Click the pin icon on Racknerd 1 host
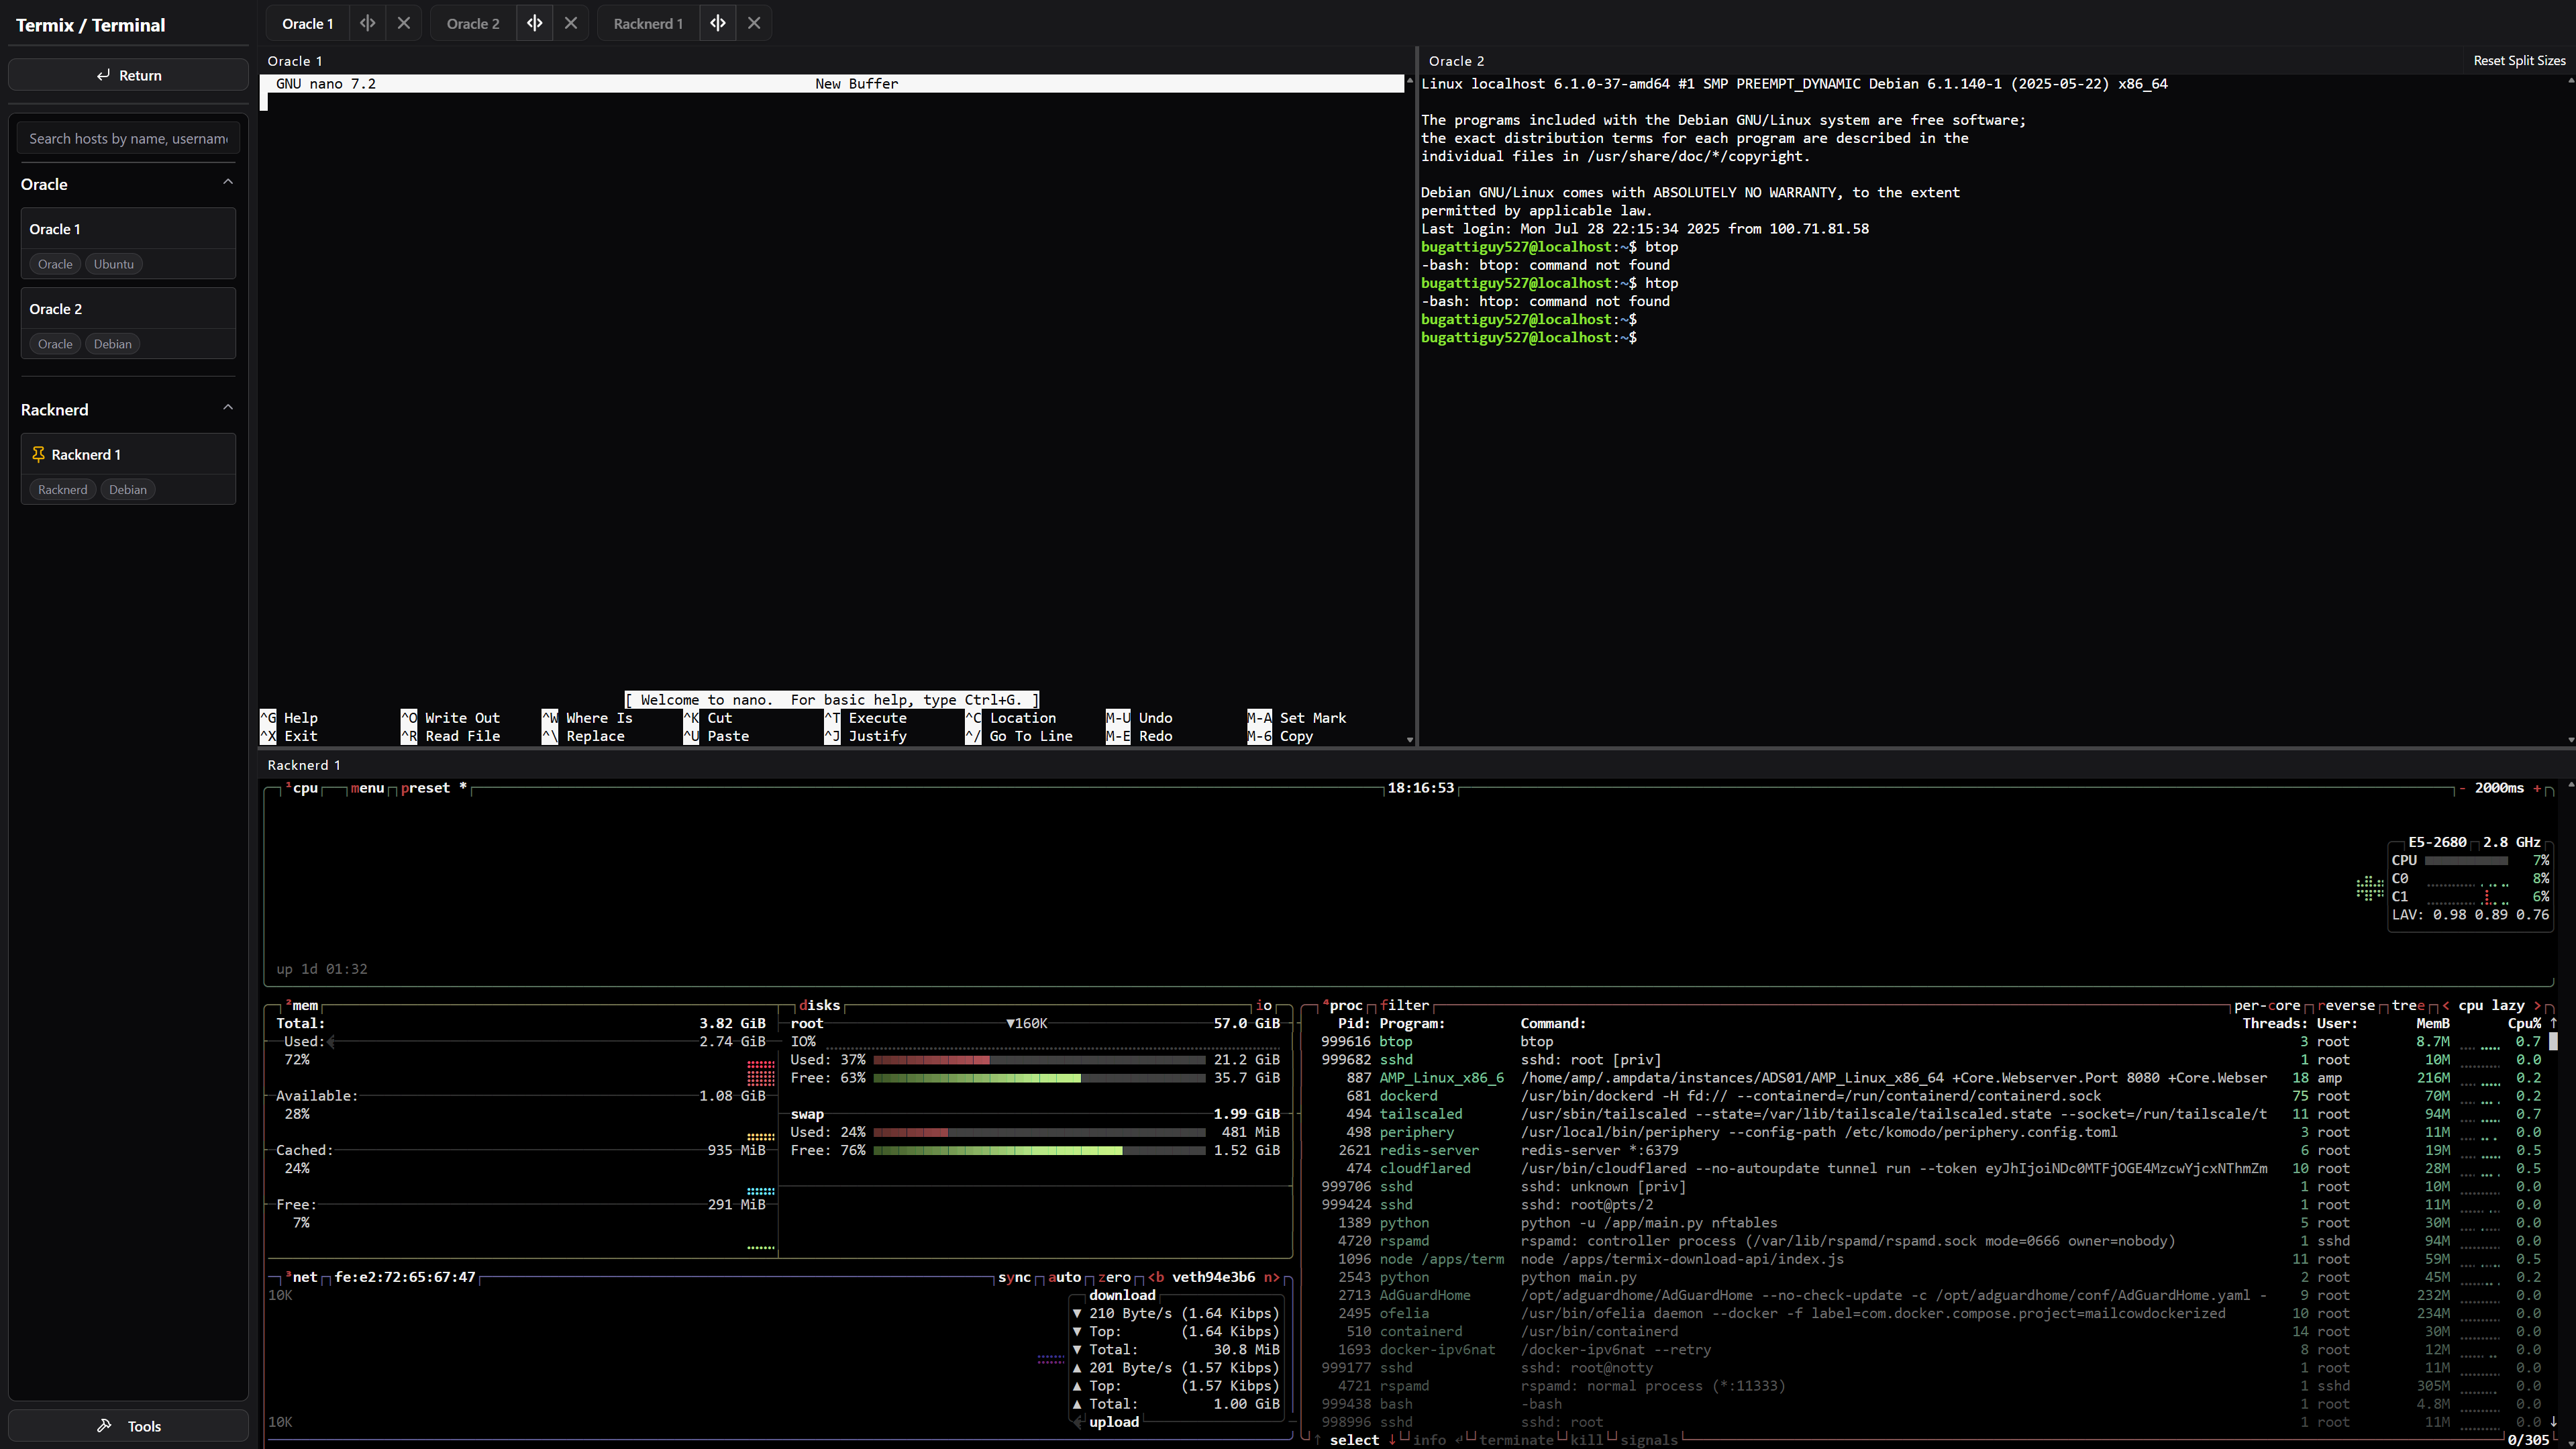The image size is (2576, 1449). [x=38, y=454]
